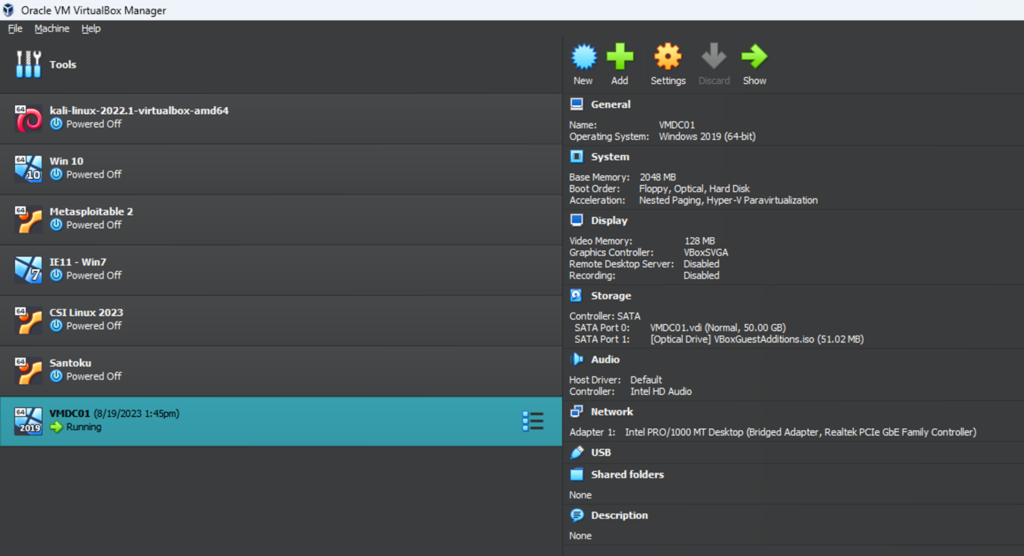1024x556 pixels.
Task: Click the Storage section disk icon
Action: pos(576,295)
